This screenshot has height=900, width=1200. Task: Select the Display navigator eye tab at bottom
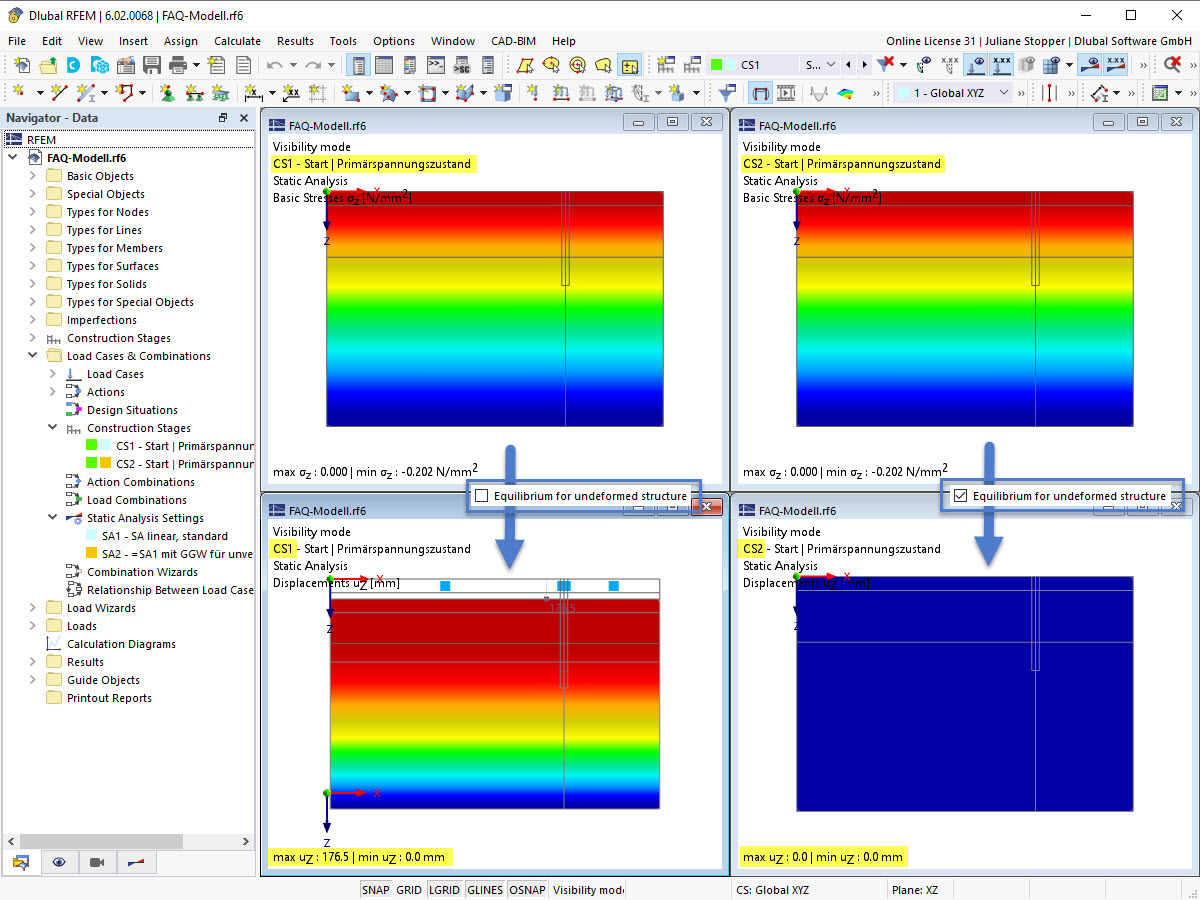pyautogui.click(x=59, y=862)
